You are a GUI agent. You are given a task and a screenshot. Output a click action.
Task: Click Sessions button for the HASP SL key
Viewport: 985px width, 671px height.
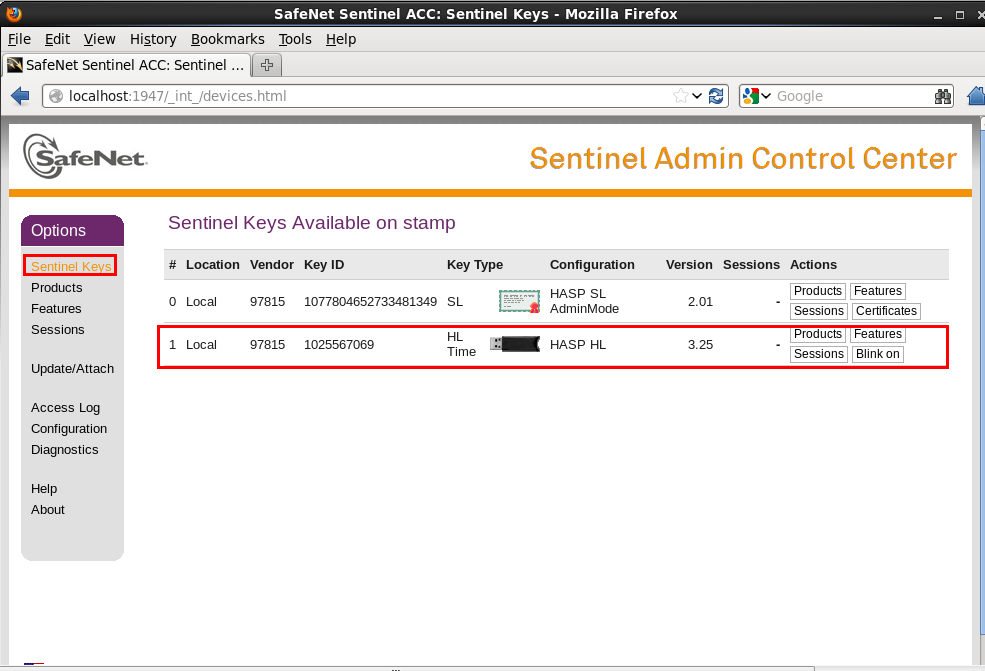pos(819,311)
